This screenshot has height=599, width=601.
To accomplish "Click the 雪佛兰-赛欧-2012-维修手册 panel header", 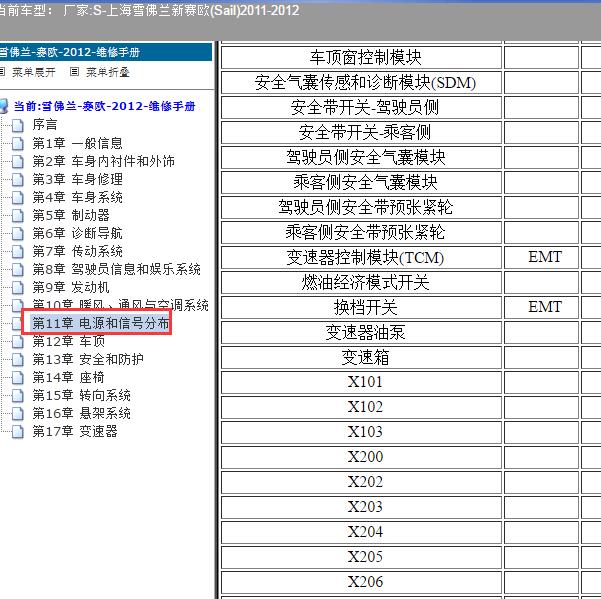I will [x=106, y=52].
